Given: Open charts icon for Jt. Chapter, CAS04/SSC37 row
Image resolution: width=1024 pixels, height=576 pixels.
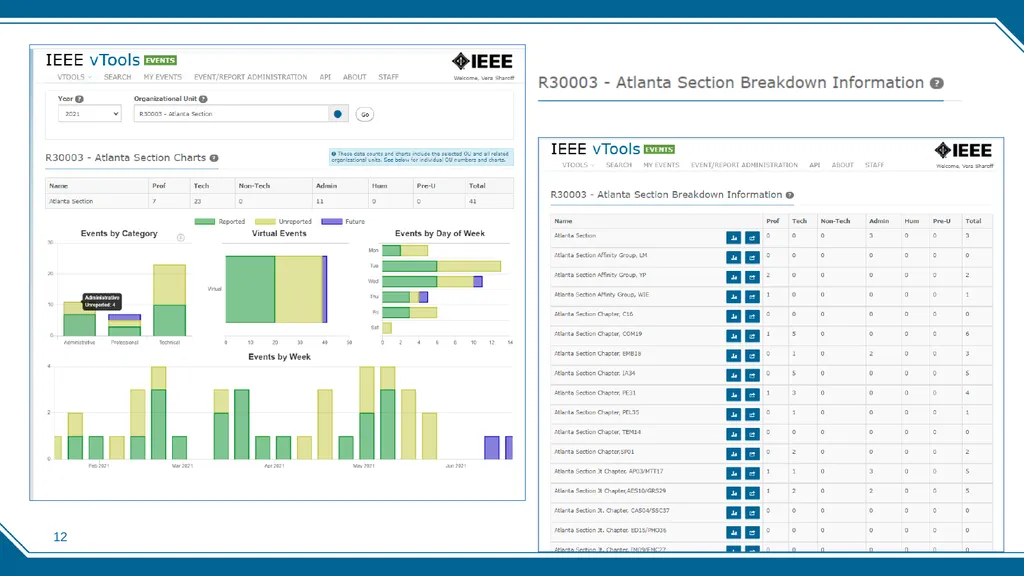Looking at the screenshot, I should tap(733, 512).
